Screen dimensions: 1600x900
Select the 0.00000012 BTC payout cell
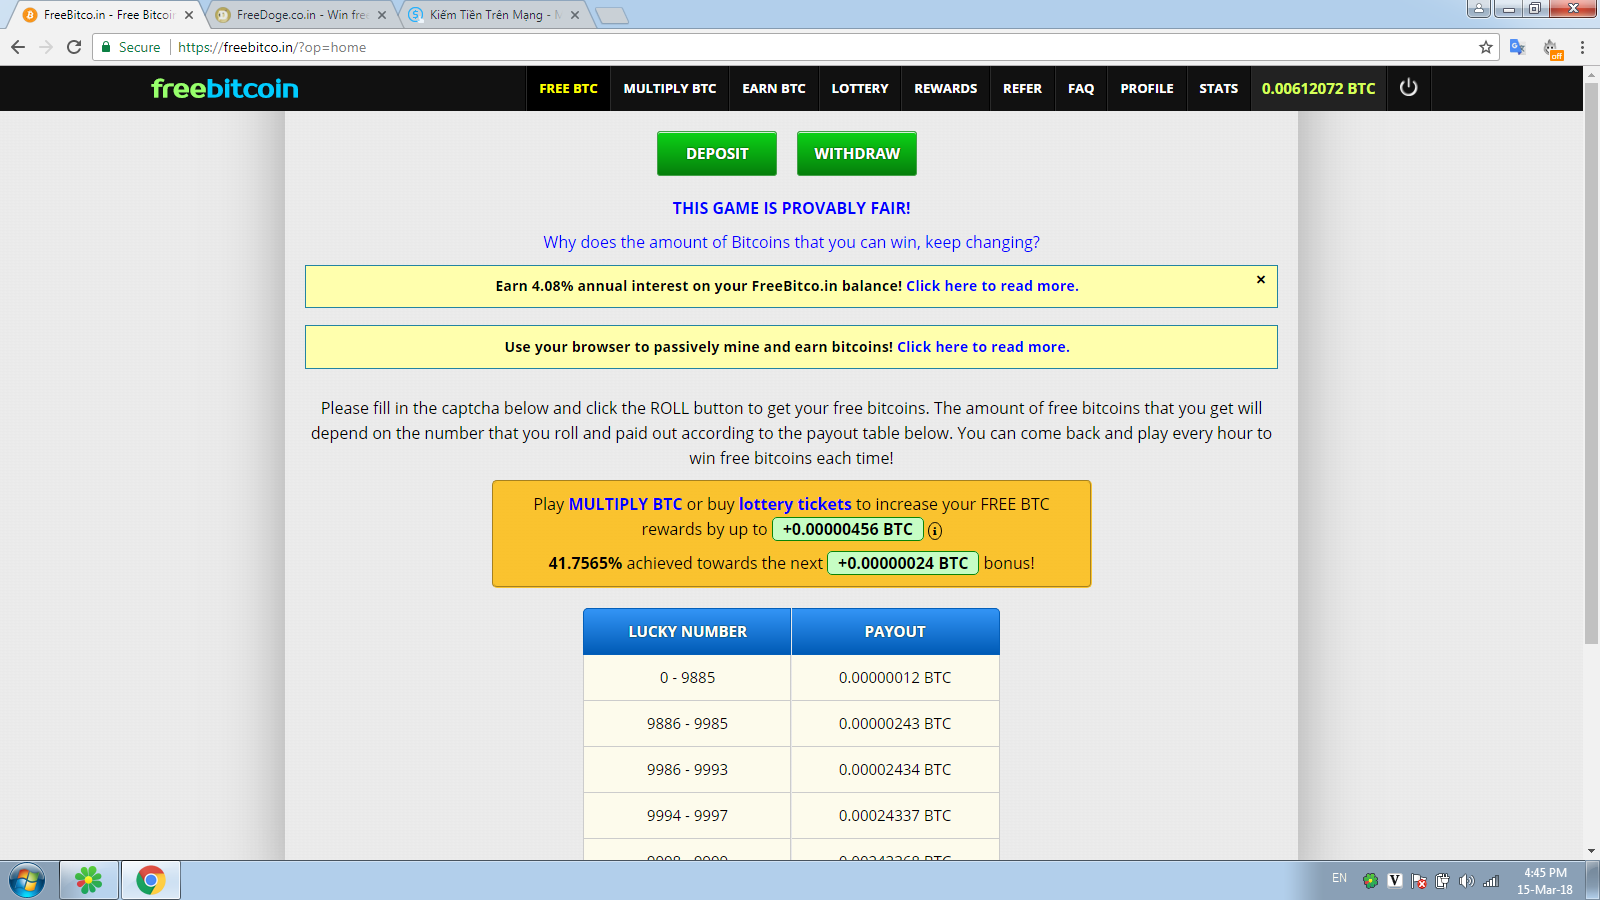tap(895, 678)
